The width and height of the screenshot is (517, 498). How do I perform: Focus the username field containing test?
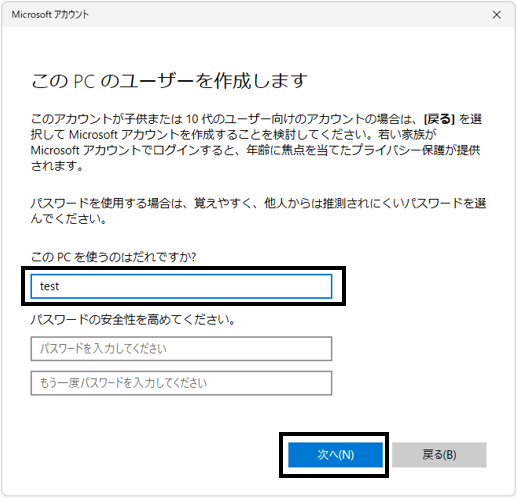coord(181,286)
